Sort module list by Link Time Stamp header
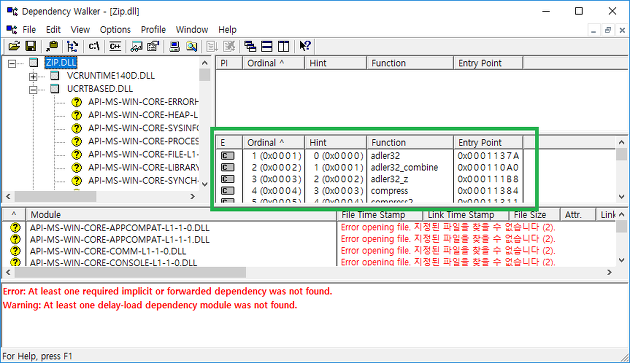 coord(466,215)
